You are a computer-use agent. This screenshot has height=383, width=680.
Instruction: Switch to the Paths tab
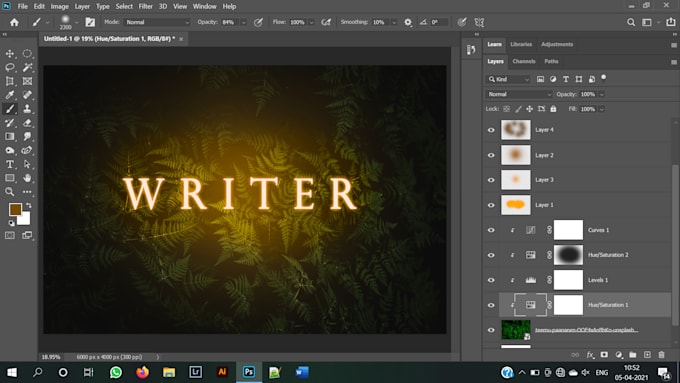click(x=551, y=62)
